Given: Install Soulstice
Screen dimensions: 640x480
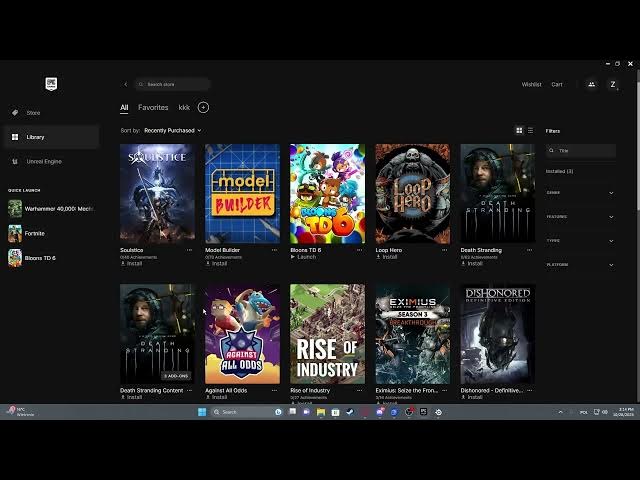Looking at the screenshot, I should pyautogui.click(x=131, y=264).
